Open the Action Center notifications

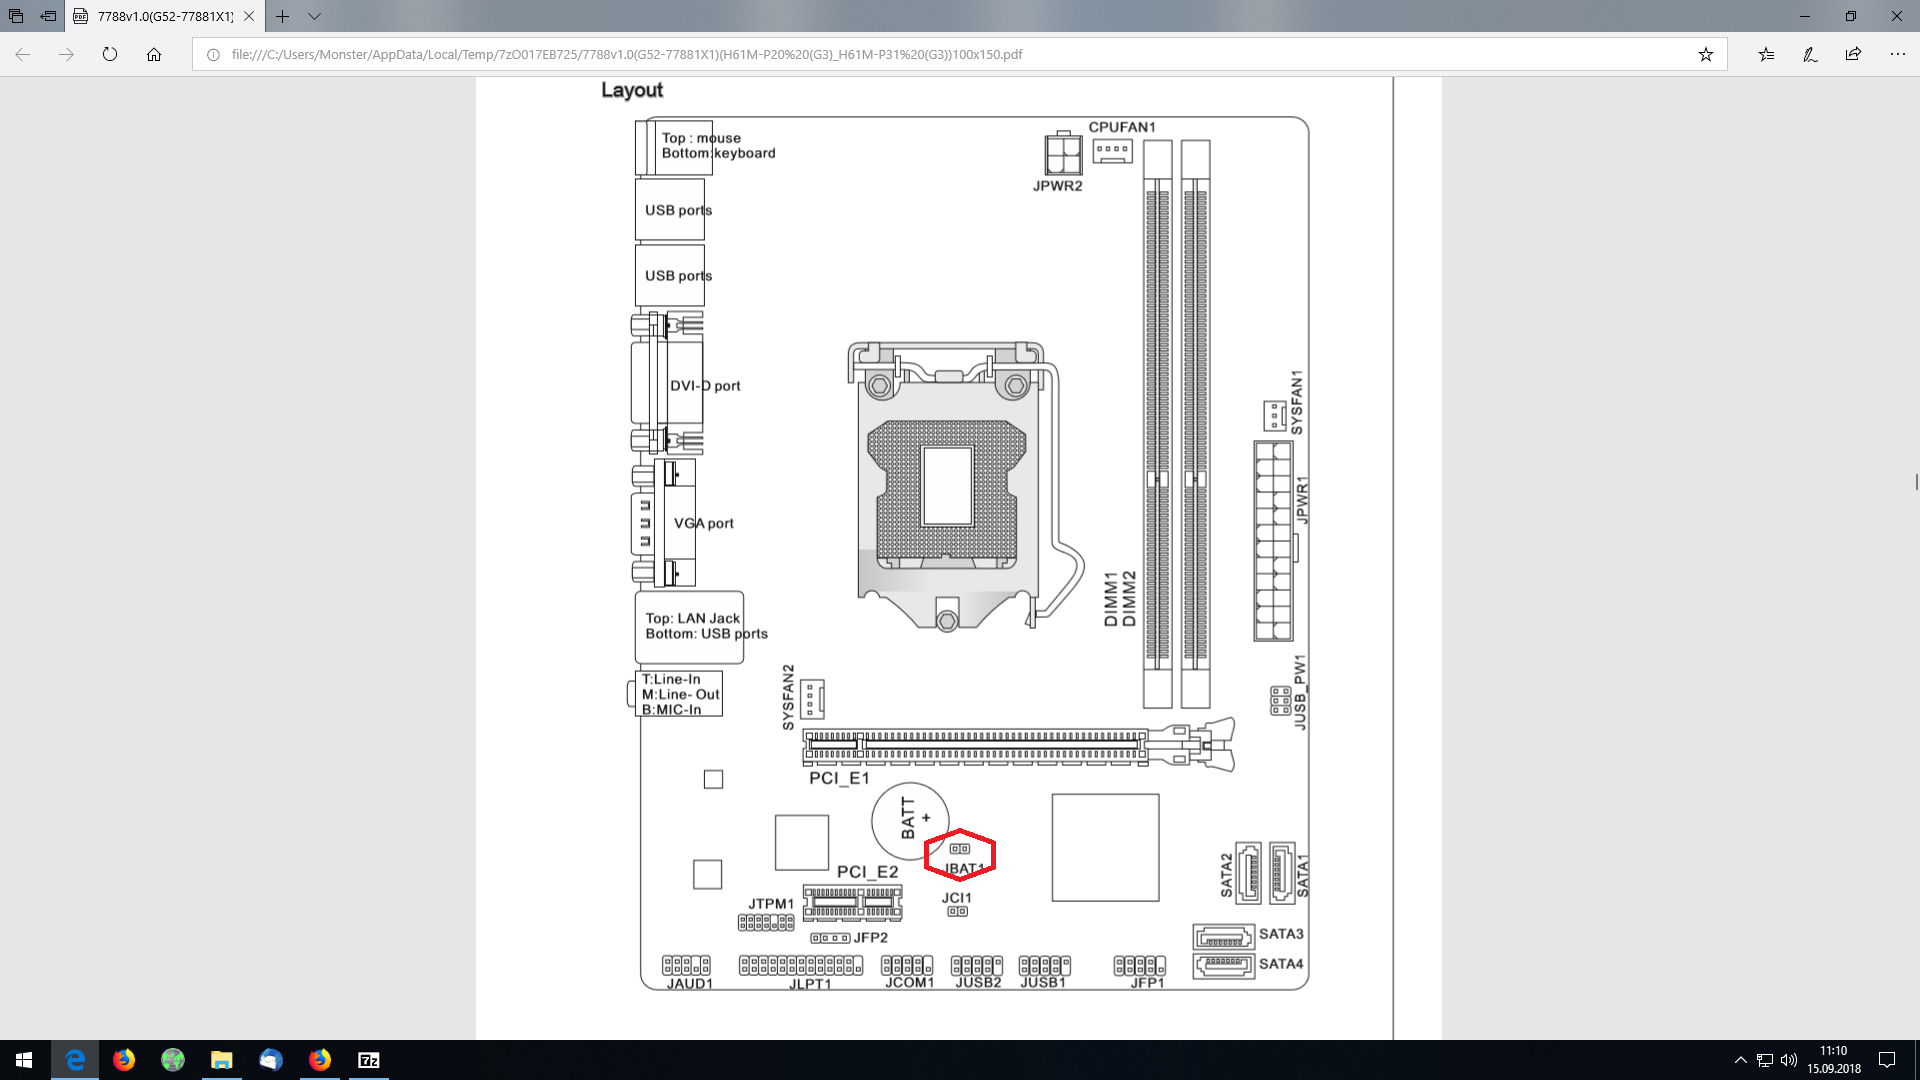pyautogui.click(x=1887, y=1060)
